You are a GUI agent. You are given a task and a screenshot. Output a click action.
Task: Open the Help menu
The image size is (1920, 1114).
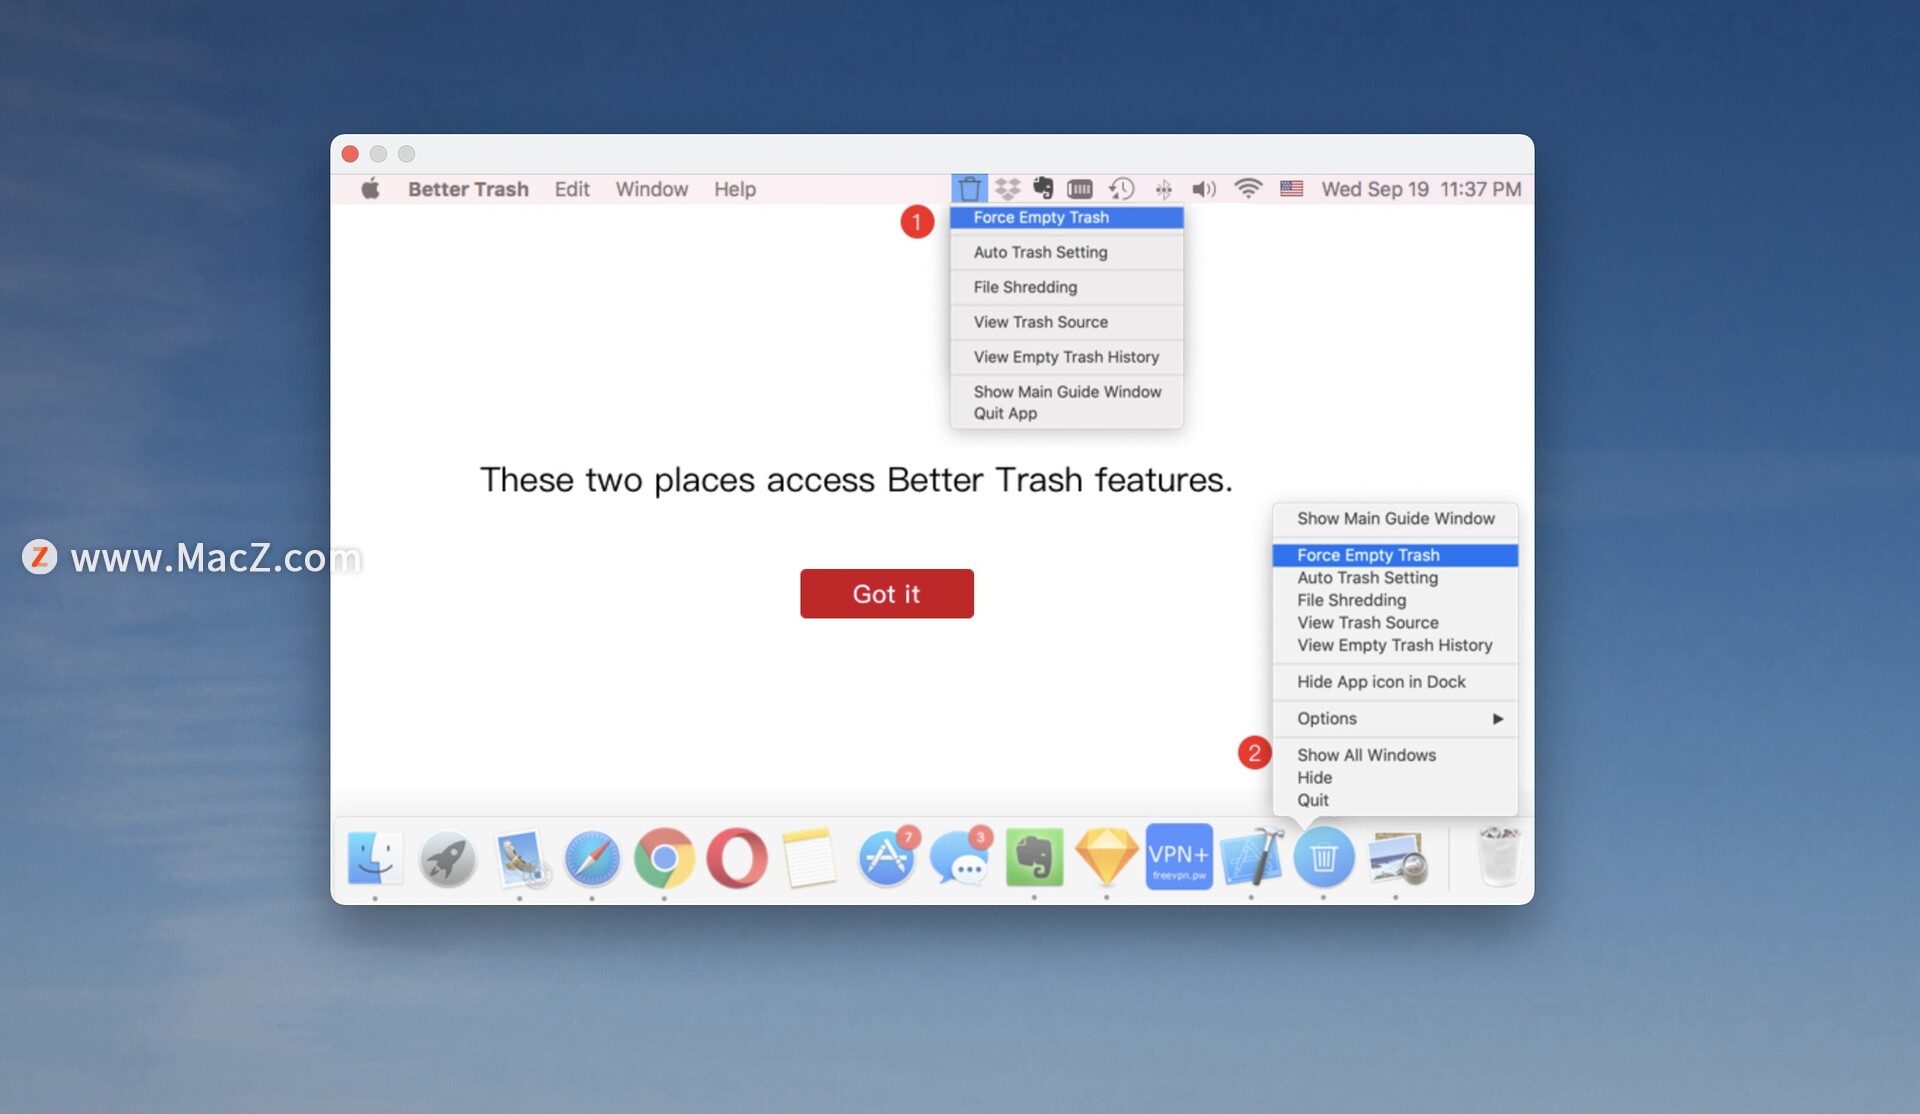735,189
